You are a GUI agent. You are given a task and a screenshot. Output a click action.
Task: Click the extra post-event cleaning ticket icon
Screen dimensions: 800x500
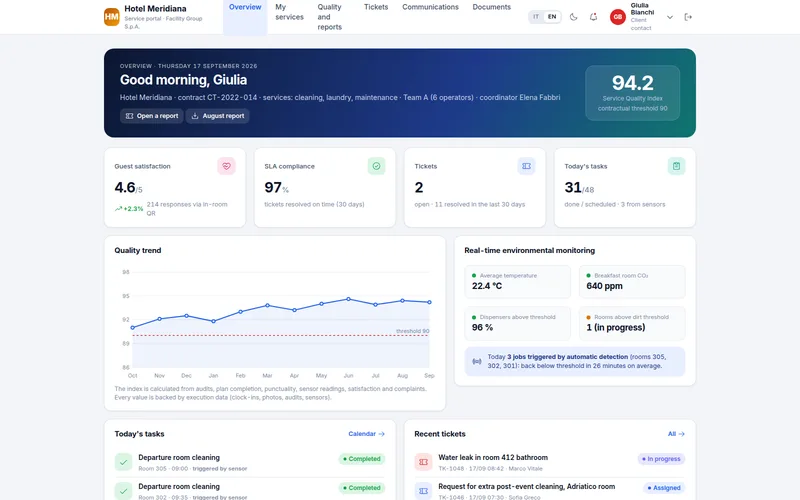423,491
